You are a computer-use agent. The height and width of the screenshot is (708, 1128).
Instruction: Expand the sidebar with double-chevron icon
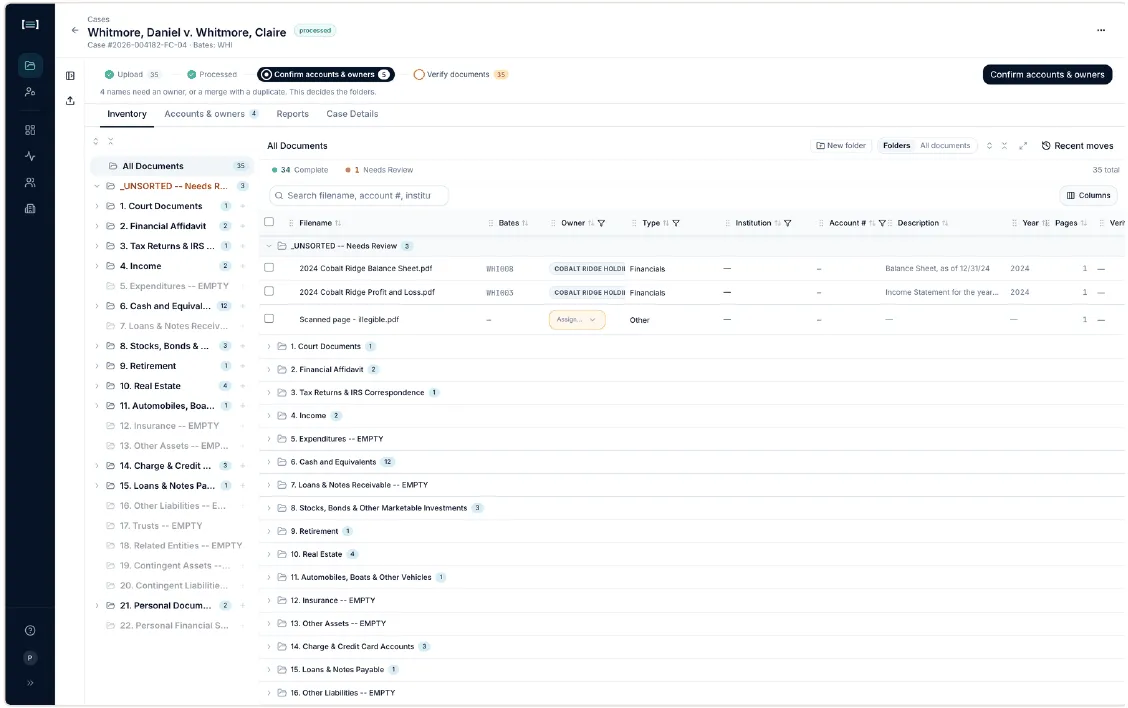29,684
